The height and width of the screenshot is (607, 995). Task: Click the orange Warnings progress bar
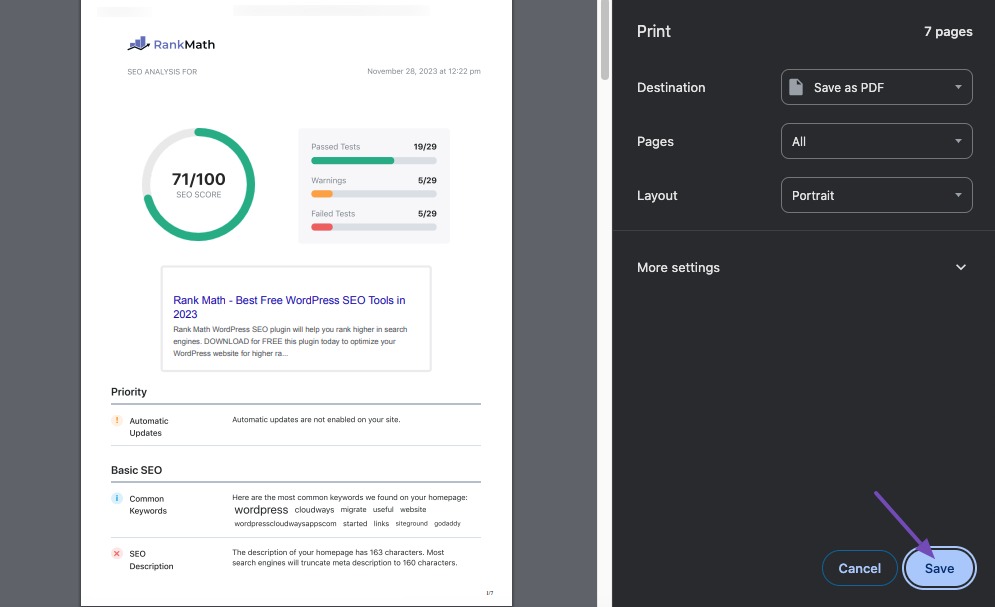322,194
